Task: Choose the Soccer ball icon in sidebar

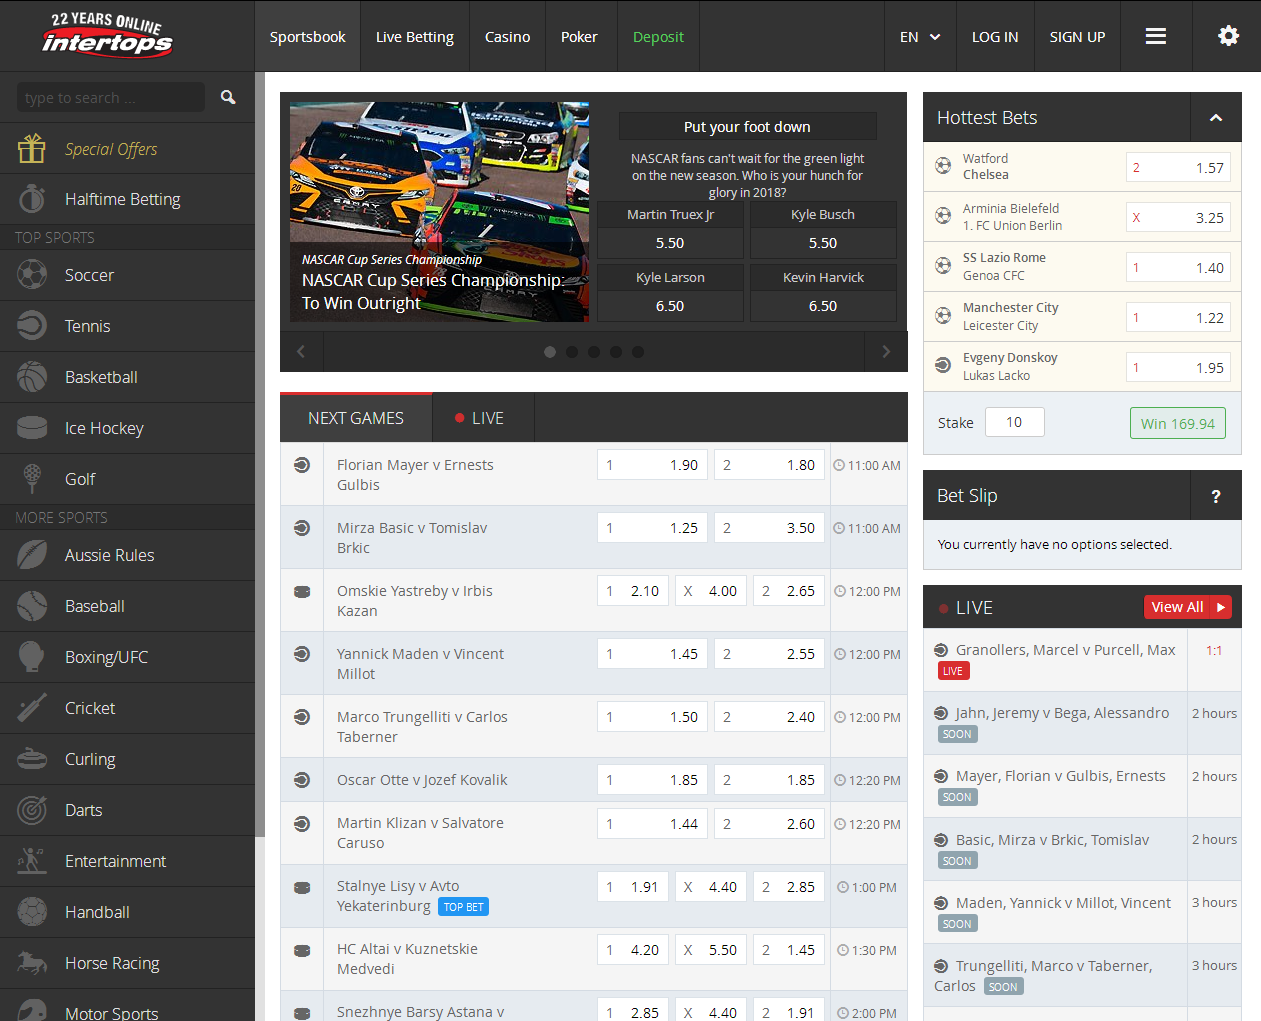Action: [x=32, y=275]
